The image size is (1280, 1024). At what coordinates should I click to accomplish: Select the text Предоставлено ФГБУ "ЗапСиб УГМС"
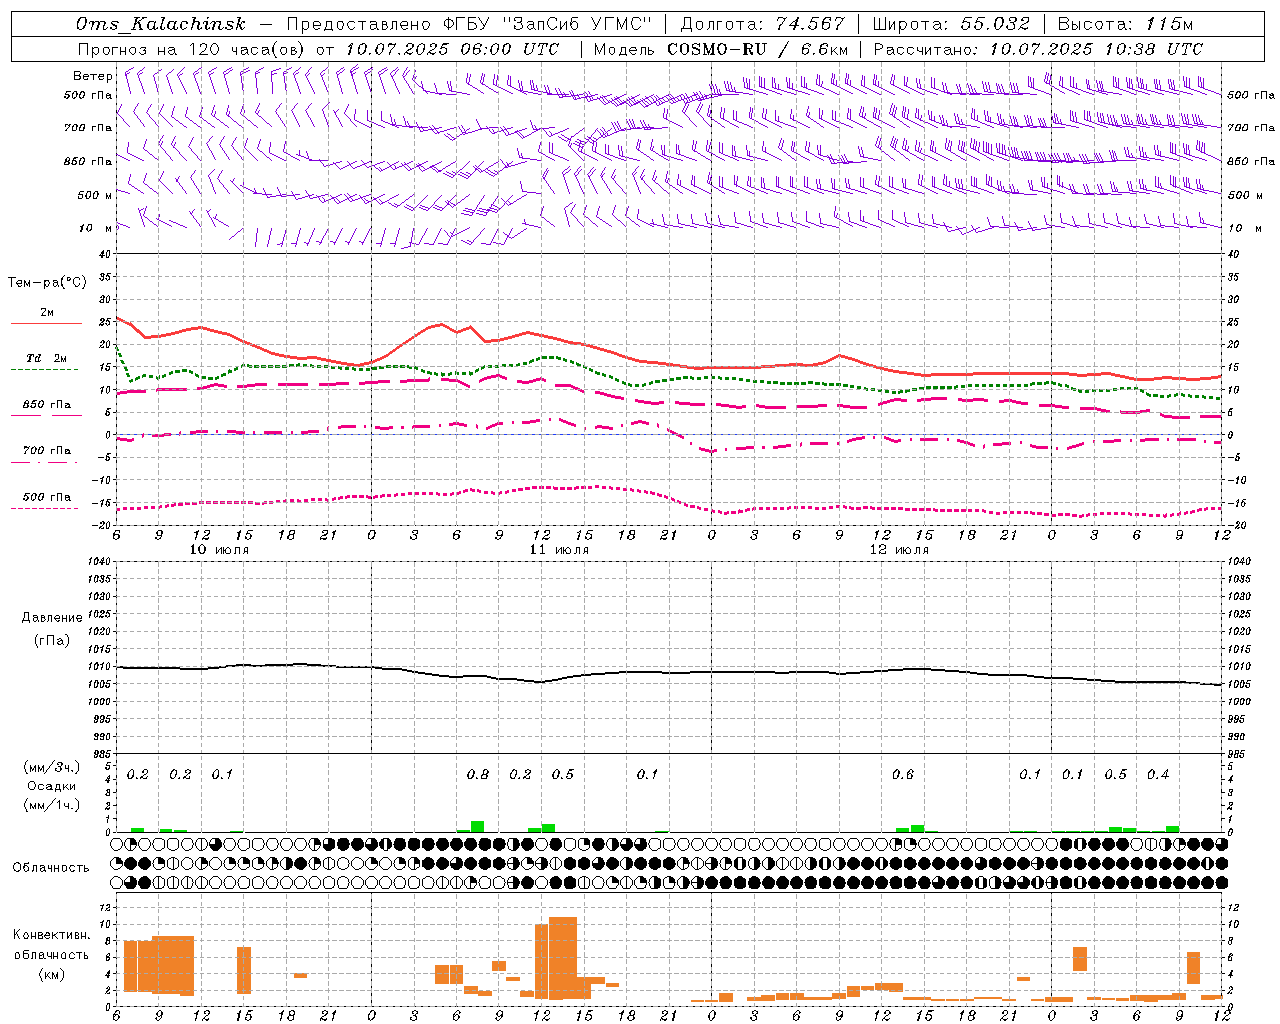[x=468, y=24]
